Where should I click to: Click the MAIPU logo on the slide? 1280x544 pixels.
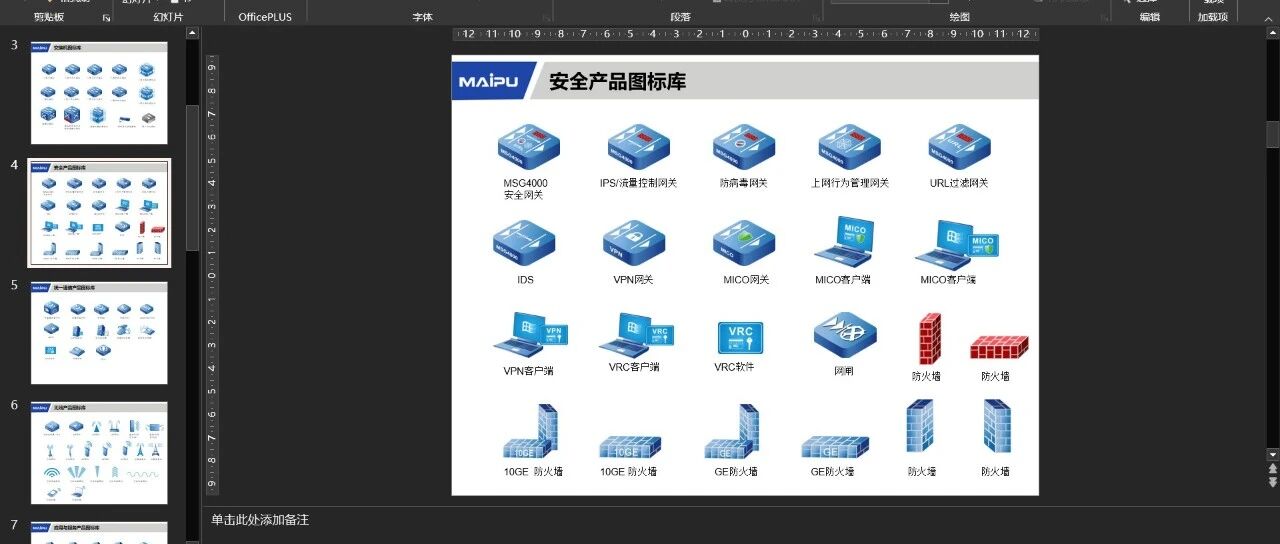tap(490, 81)
